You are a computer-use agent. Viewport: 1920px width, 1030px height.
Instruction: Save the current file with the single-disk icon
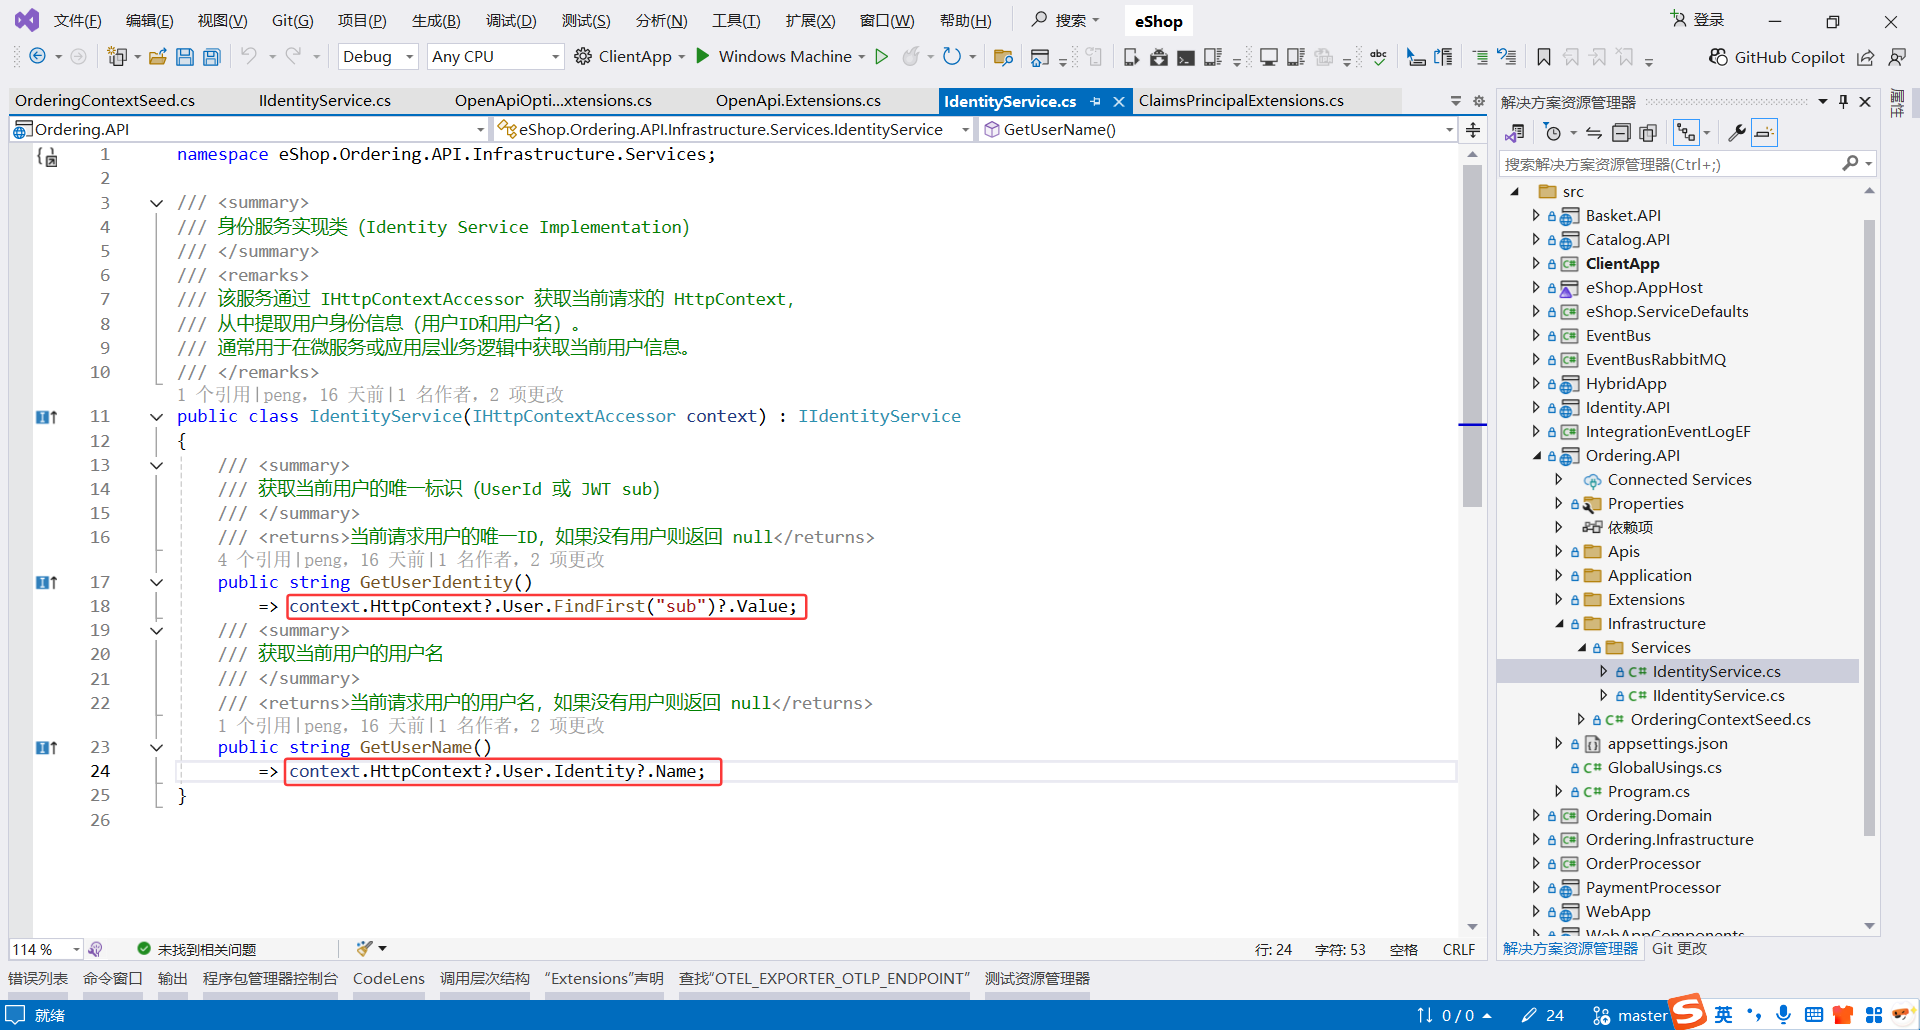[x=185, y=57]
